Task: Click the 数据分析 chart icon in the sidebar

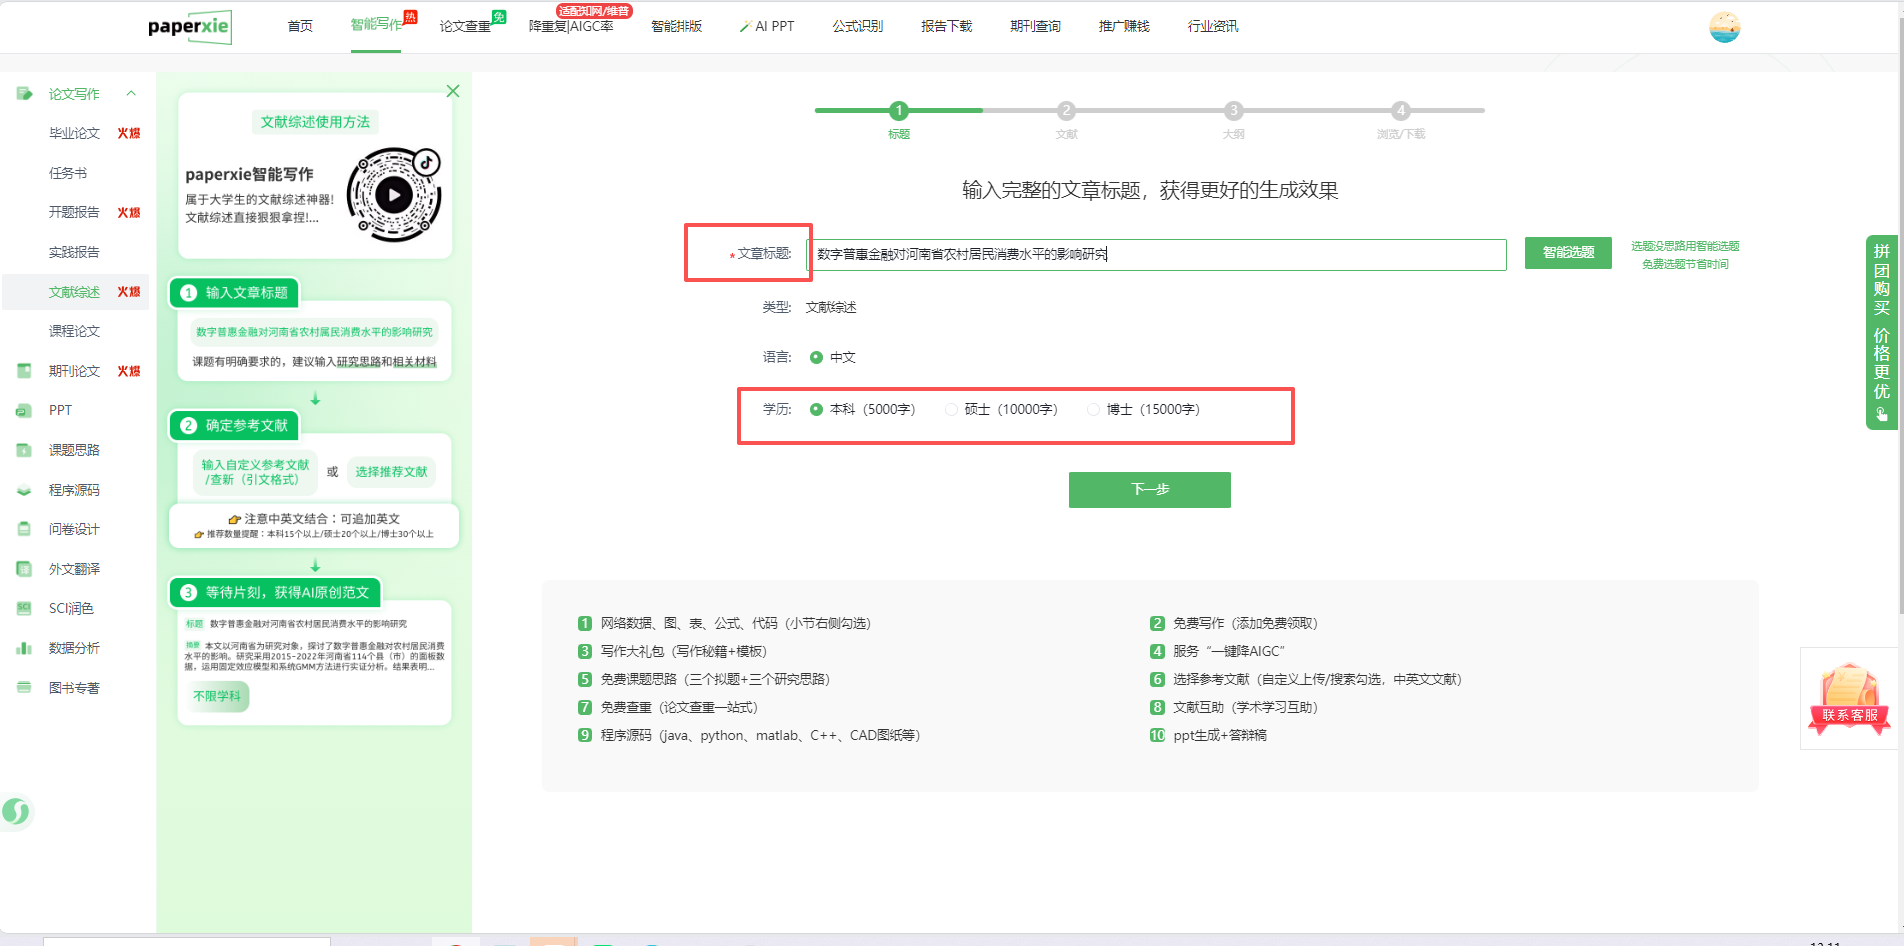Action: coord(24,648)
